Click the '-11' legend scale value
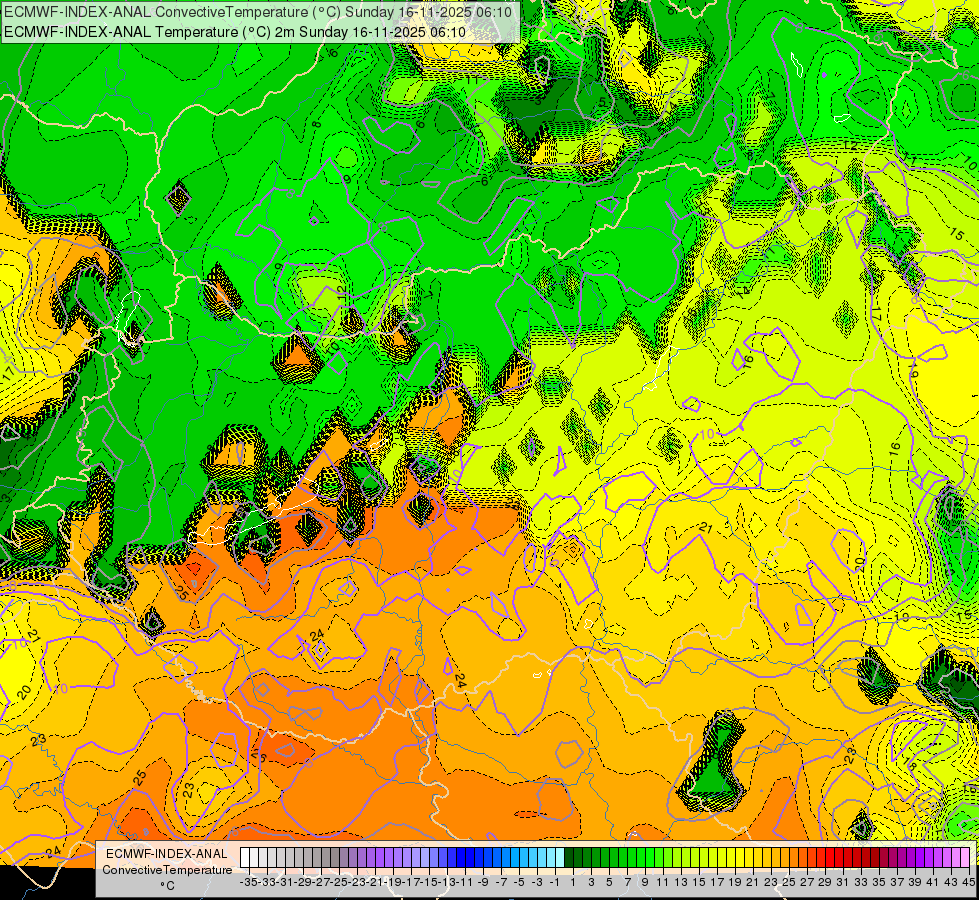979x900 pixels. point(465,883)
